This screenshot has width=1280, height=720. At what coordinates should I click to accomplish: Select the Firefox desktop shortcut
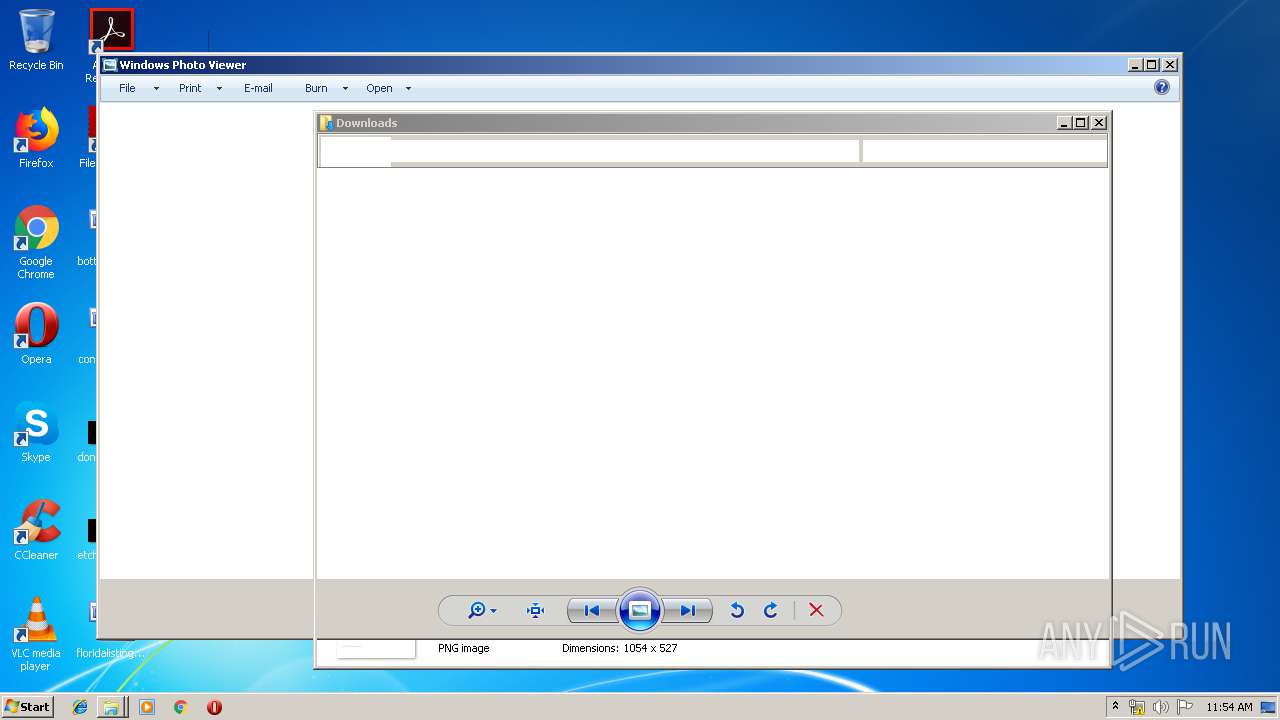tap(36, 138)
